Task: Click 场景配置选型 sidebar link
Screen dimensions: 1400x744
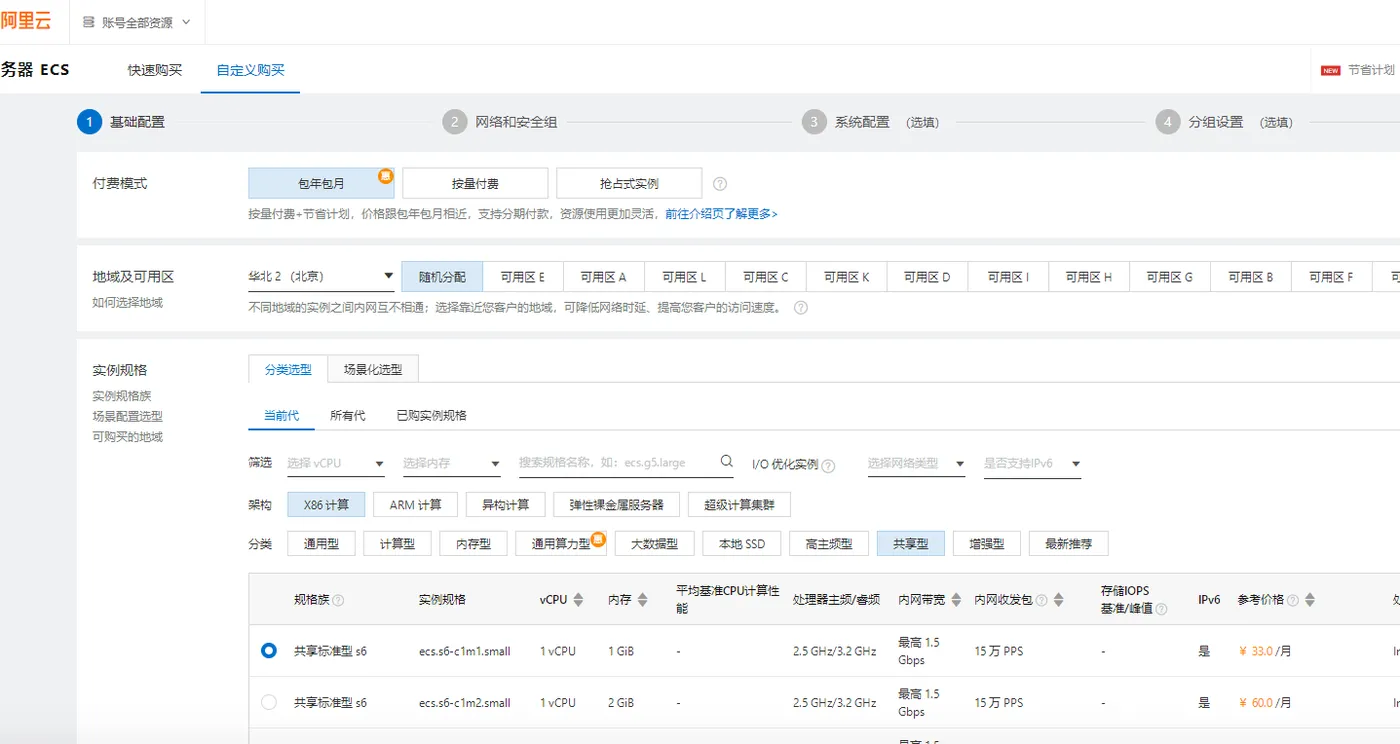Action: click(127, 416)
